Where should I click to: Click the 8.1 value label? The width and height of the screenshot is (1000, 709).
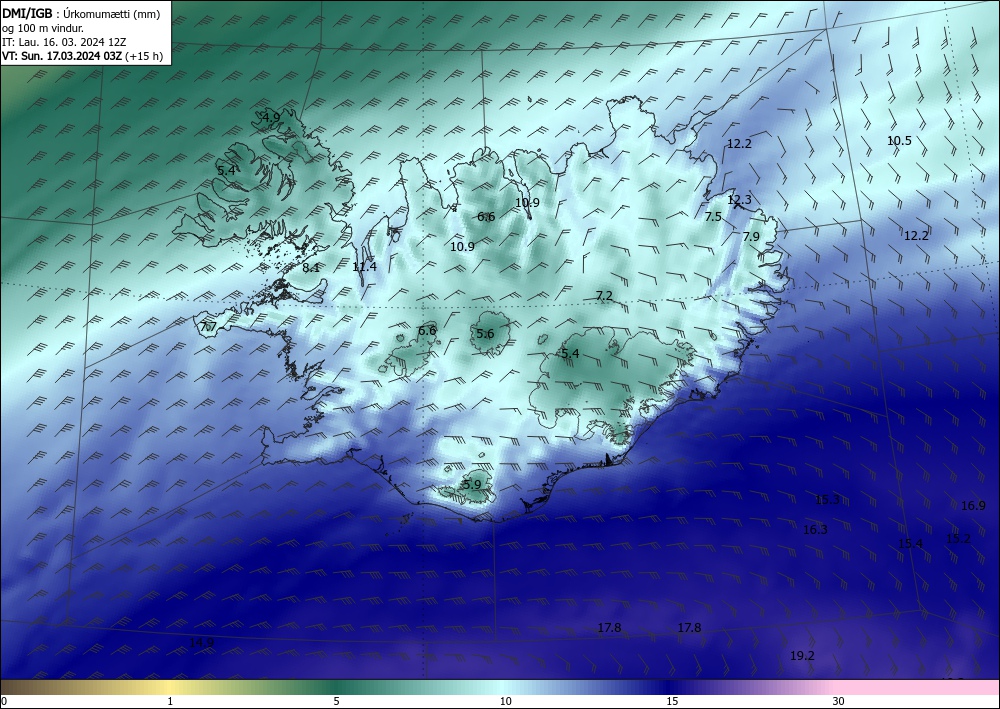(311, 268)
